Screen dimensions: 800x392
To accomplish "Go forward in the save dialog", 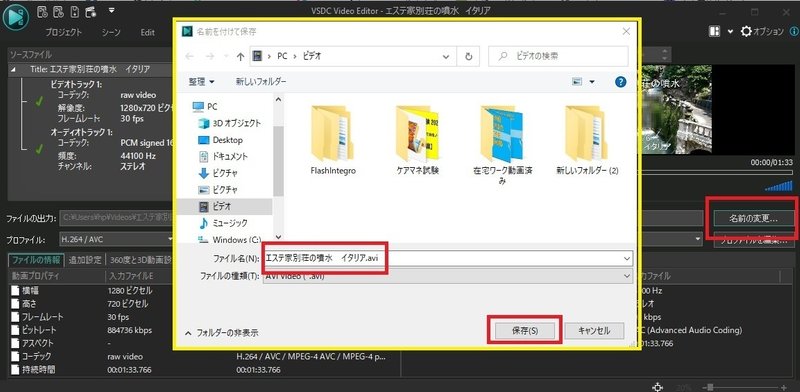I will [x=209, y=56].
